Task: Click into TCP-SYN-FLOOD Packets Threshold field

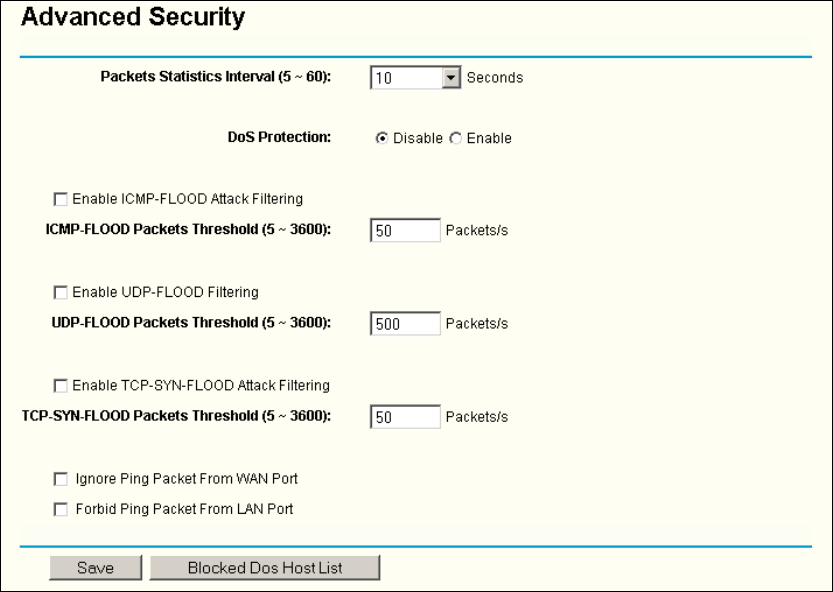Action: (x=404, y=417)
